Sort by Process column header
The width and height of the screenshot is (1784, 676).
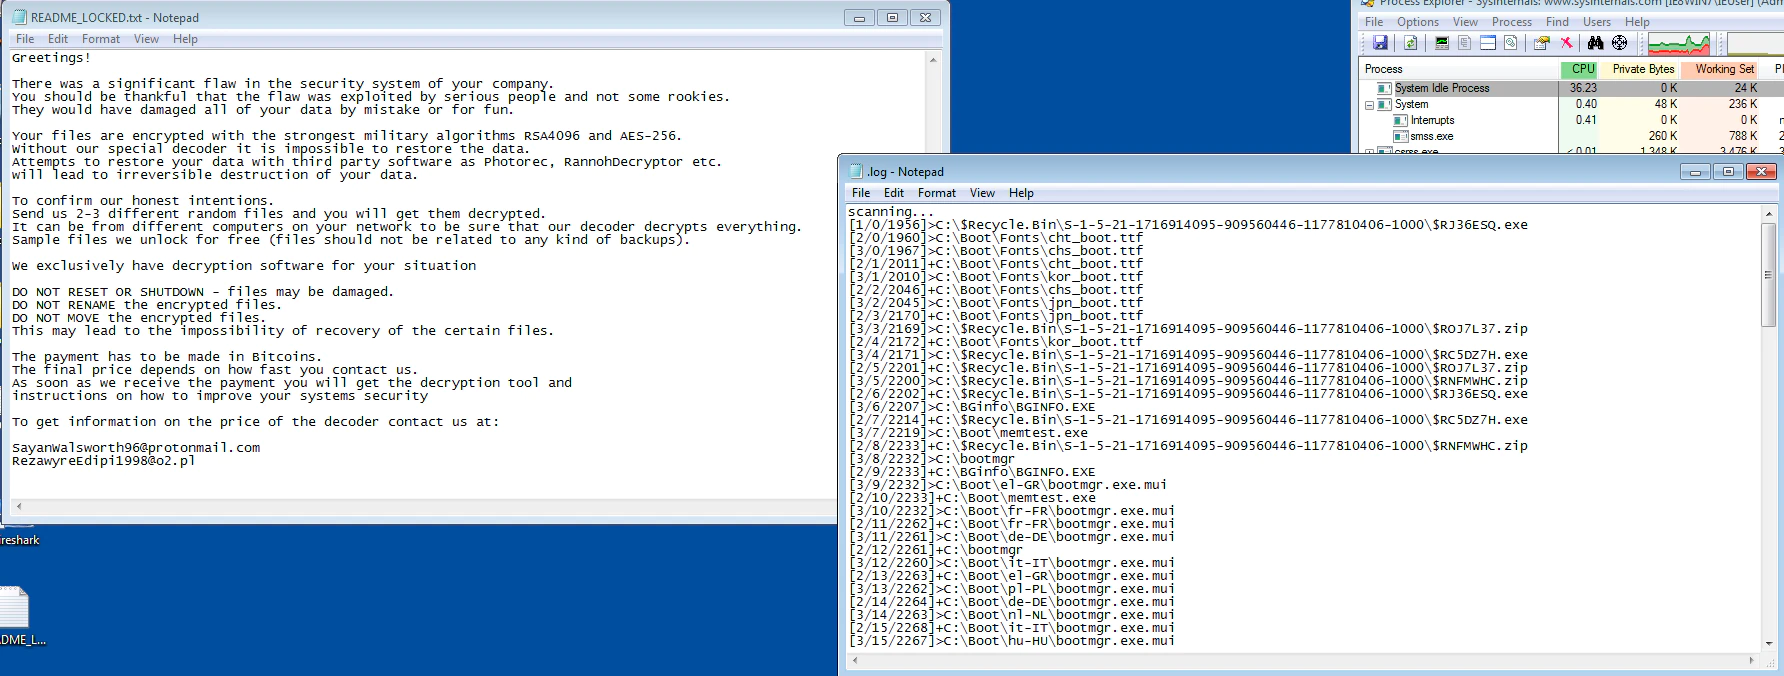(x=1459, y=69)
